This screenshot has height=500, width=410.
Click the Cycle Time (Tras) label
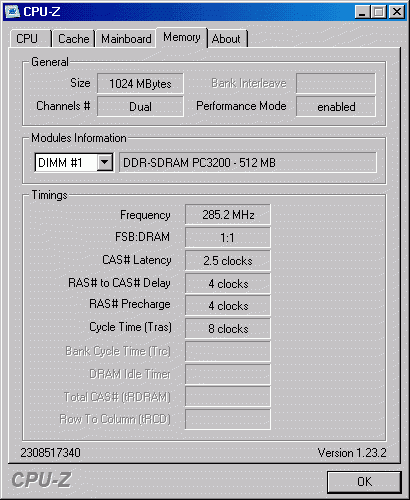point(130,327)
